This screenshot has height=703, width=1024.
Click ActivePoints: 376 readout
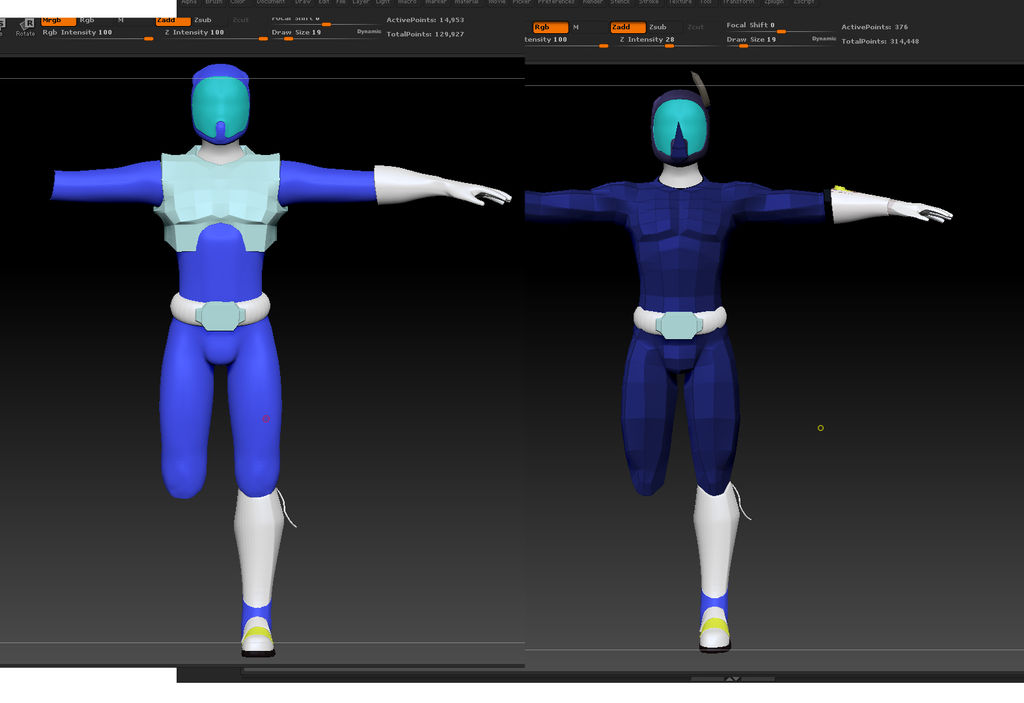tap(874, 27)
